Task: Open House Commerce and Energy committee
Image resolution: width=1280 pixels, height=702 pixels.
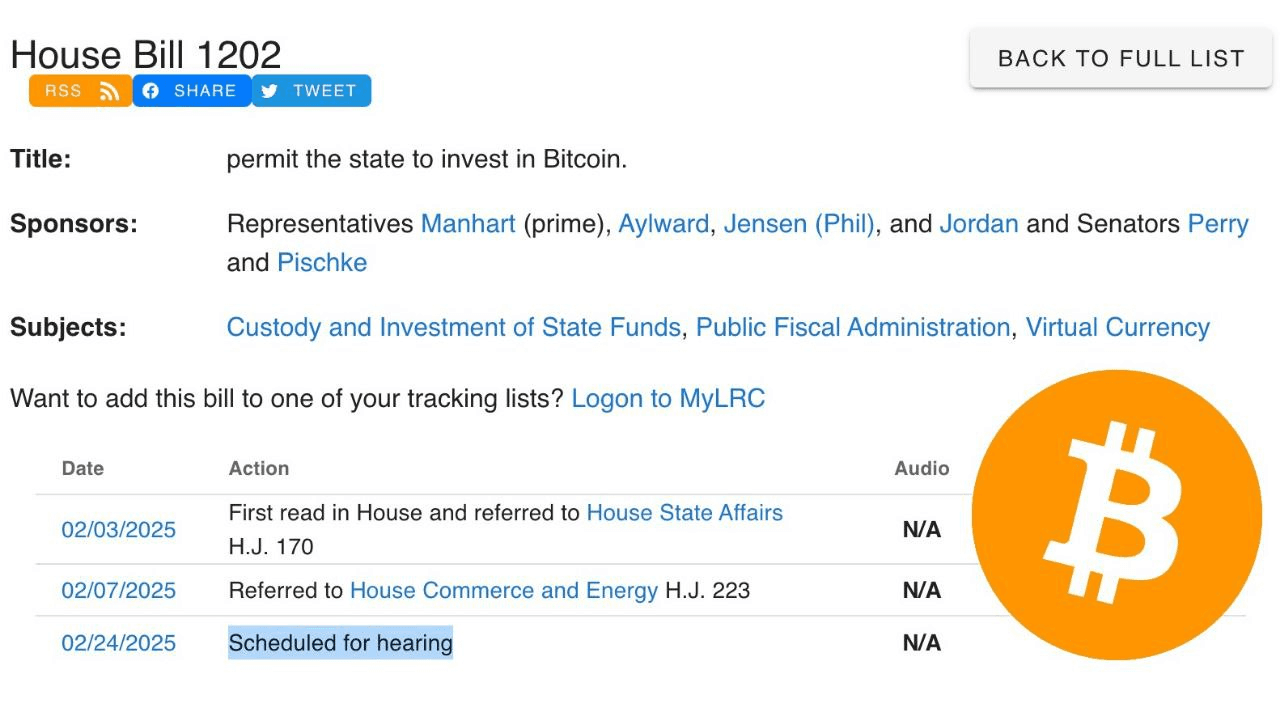Action: click(x=504, y=590)
